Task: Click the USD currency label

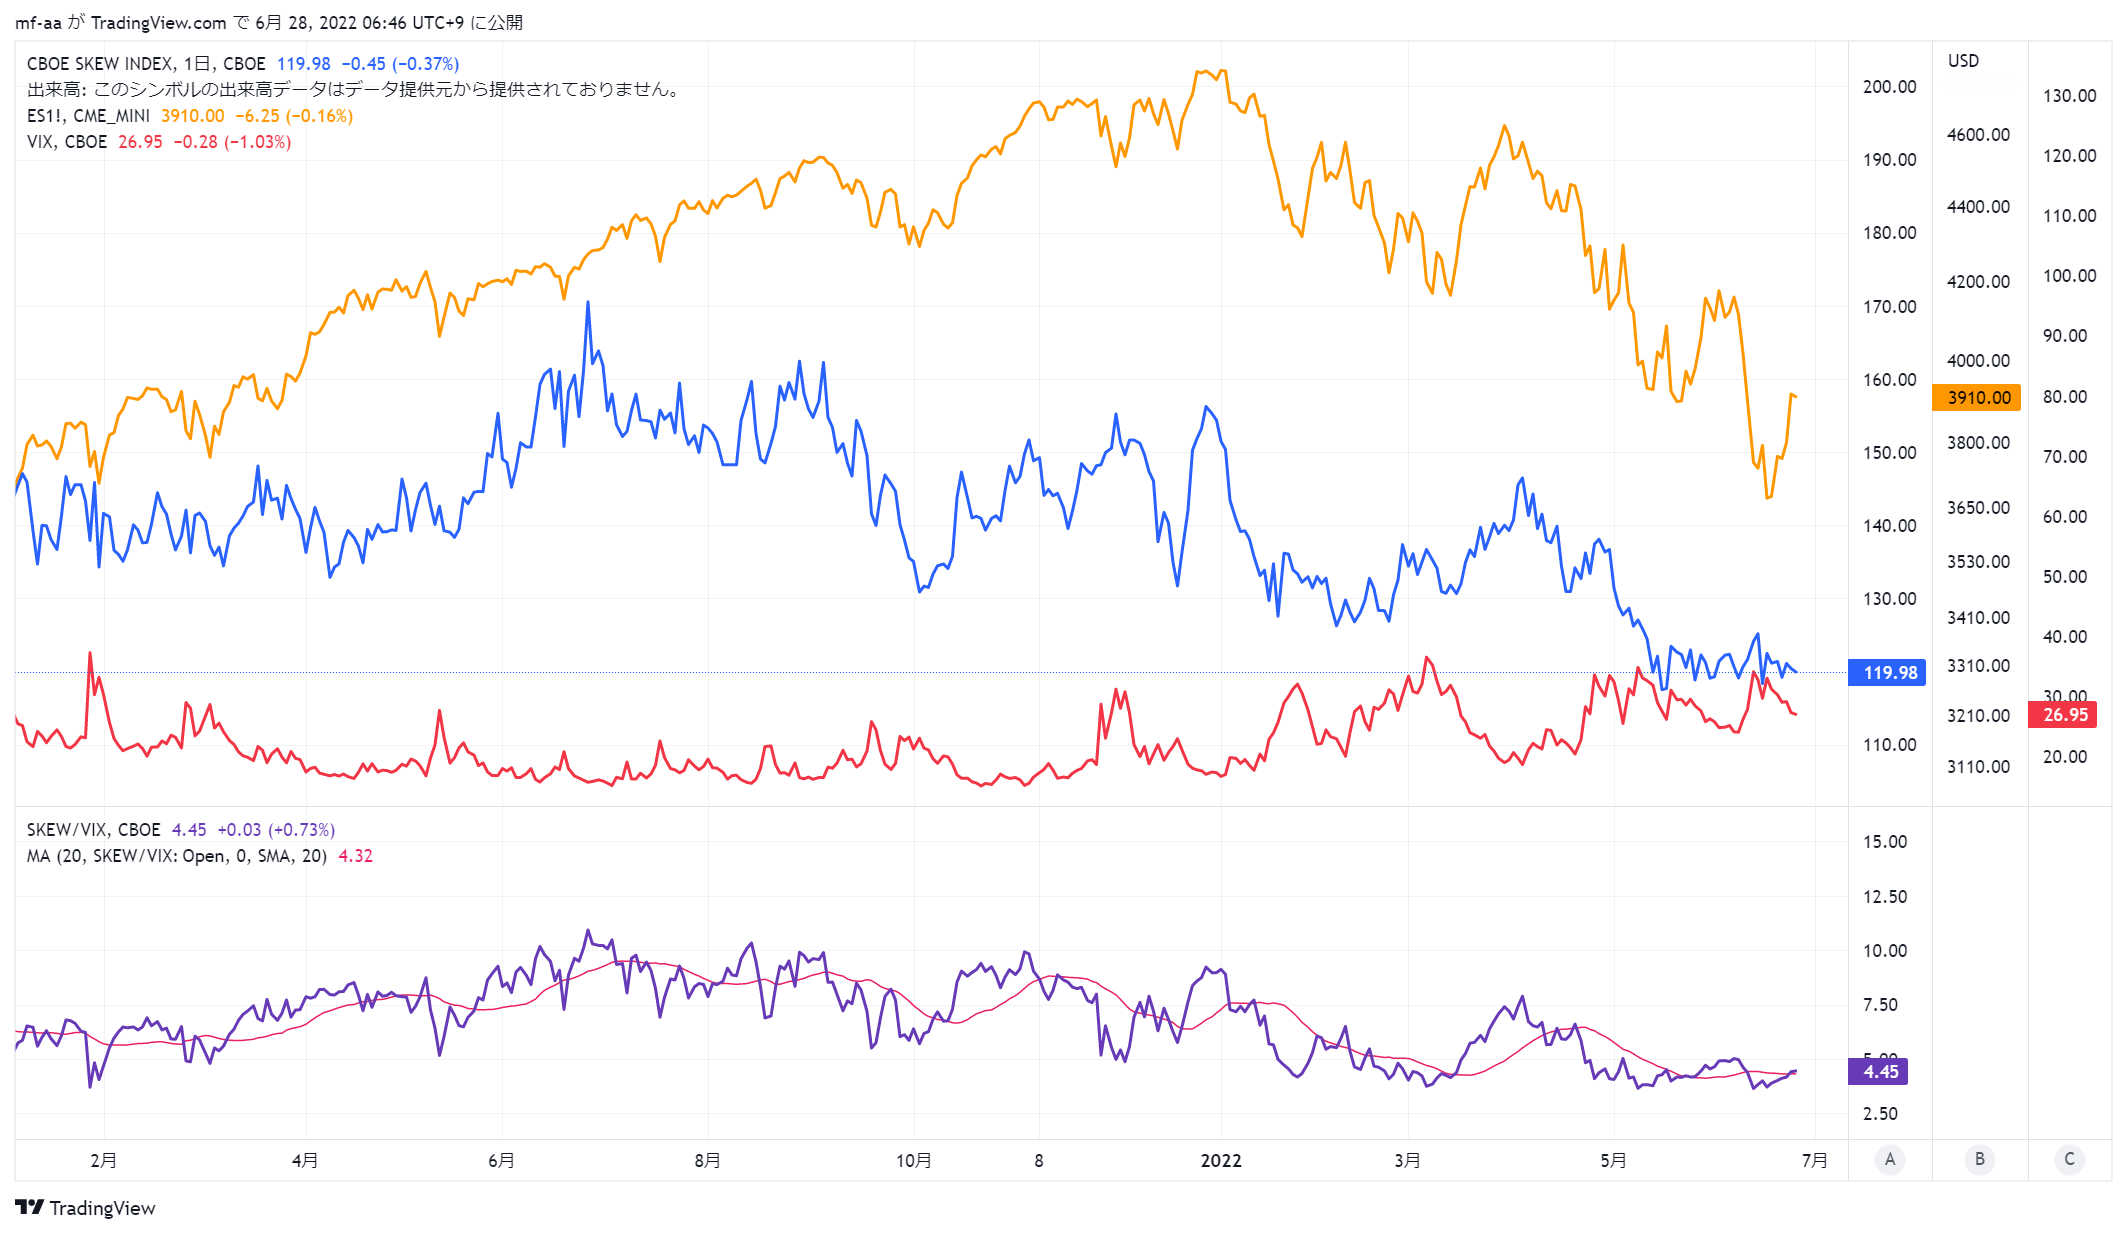Action: pyautogui.click(x=1963, y=60)
